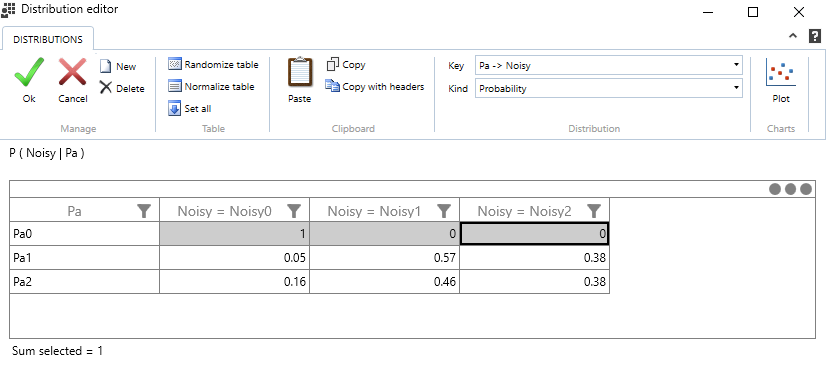The width and height of the screenshot is (826, 370).
Task: Switch to the DISTRIBUTIONS ribbon tab
Action: (x=48, y=39)
